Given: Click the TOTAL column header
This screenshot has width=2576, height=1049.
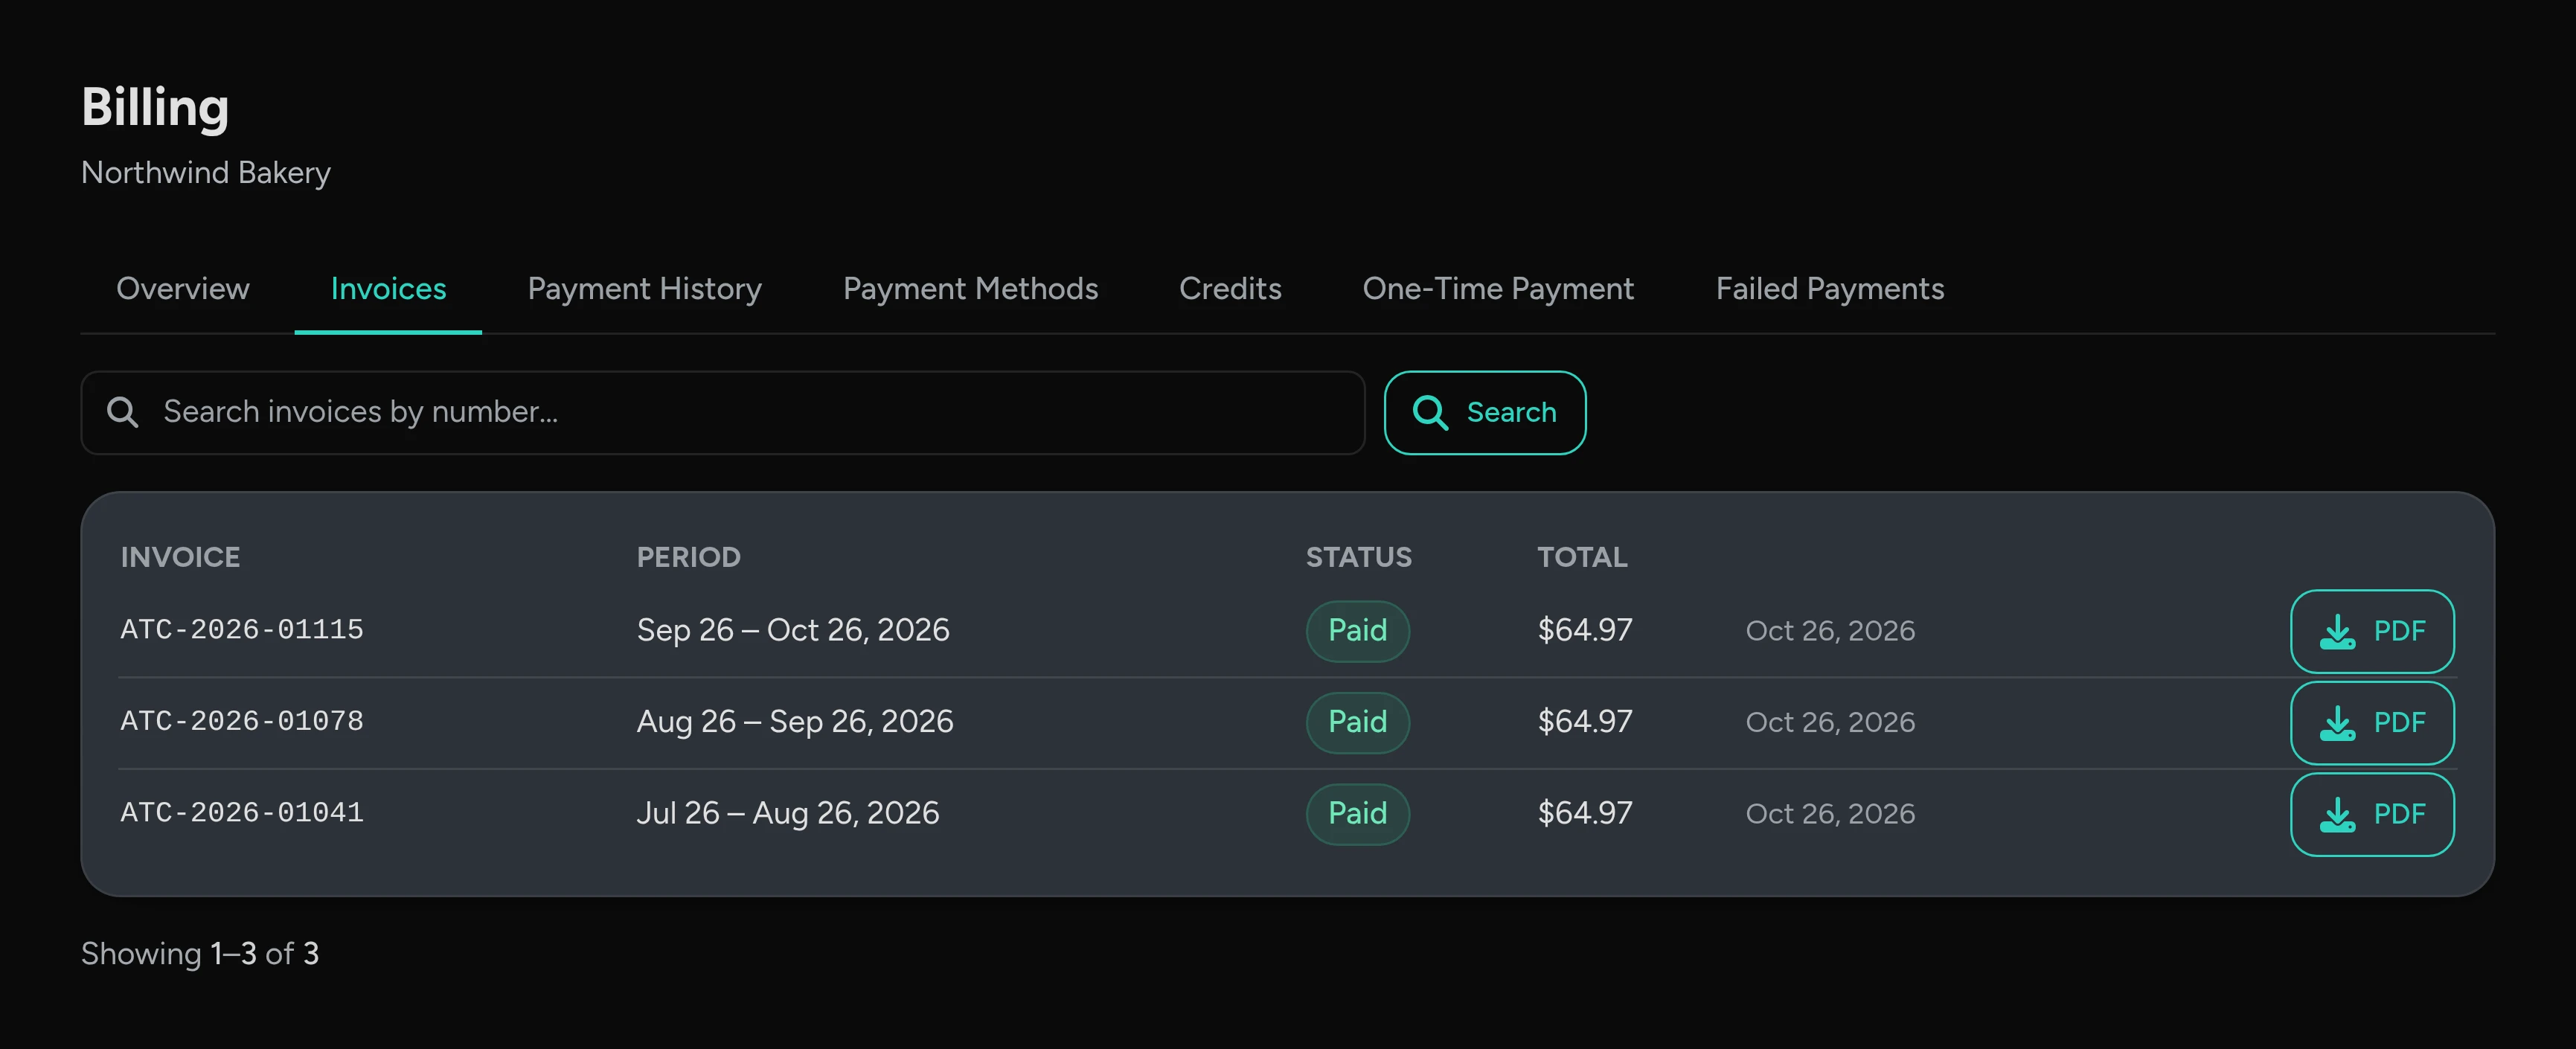Looking at the screenshot, I should [x=1582, y=557].
